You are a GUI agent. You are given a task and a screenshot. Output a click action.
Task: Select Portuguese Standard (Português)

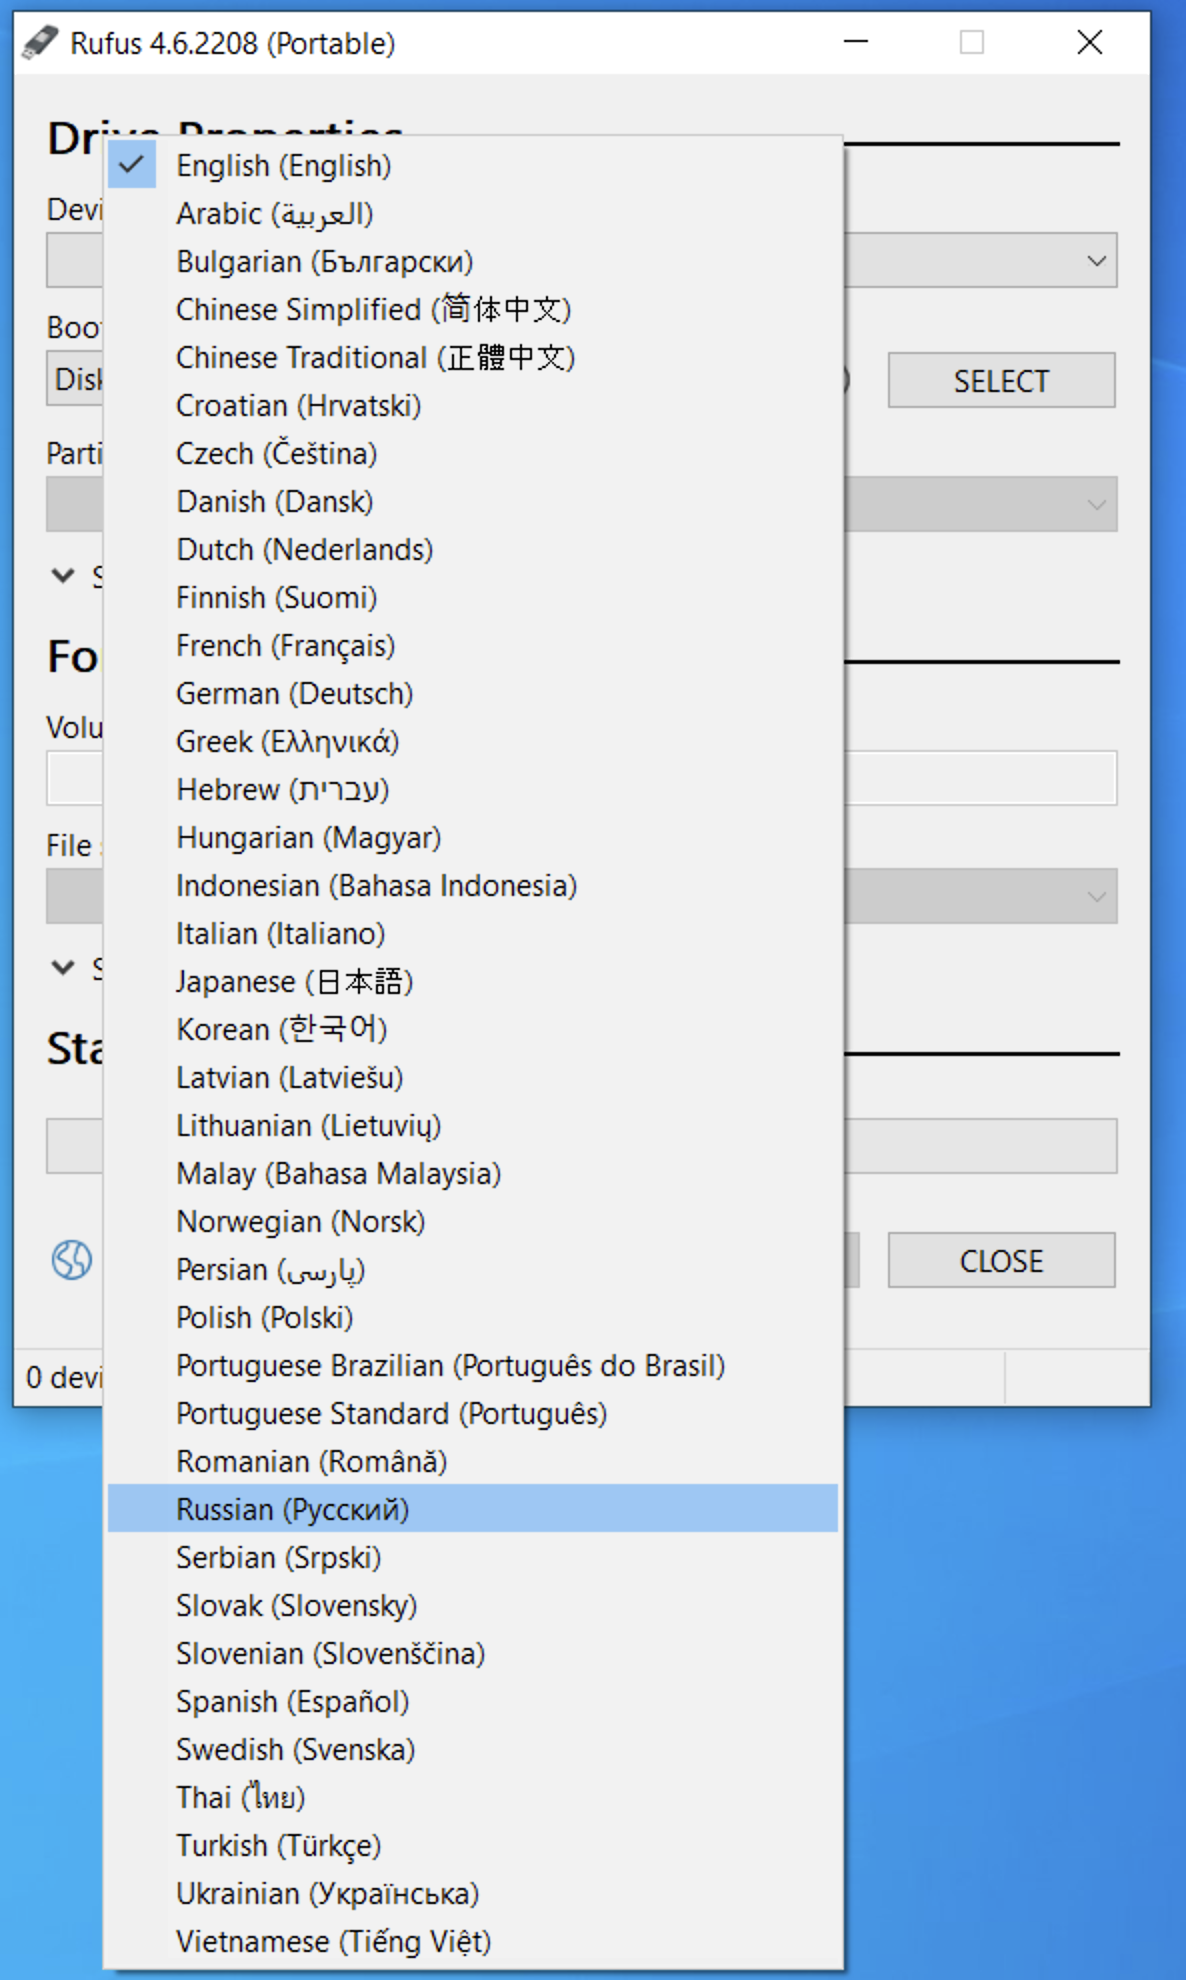coord(473,1414)
